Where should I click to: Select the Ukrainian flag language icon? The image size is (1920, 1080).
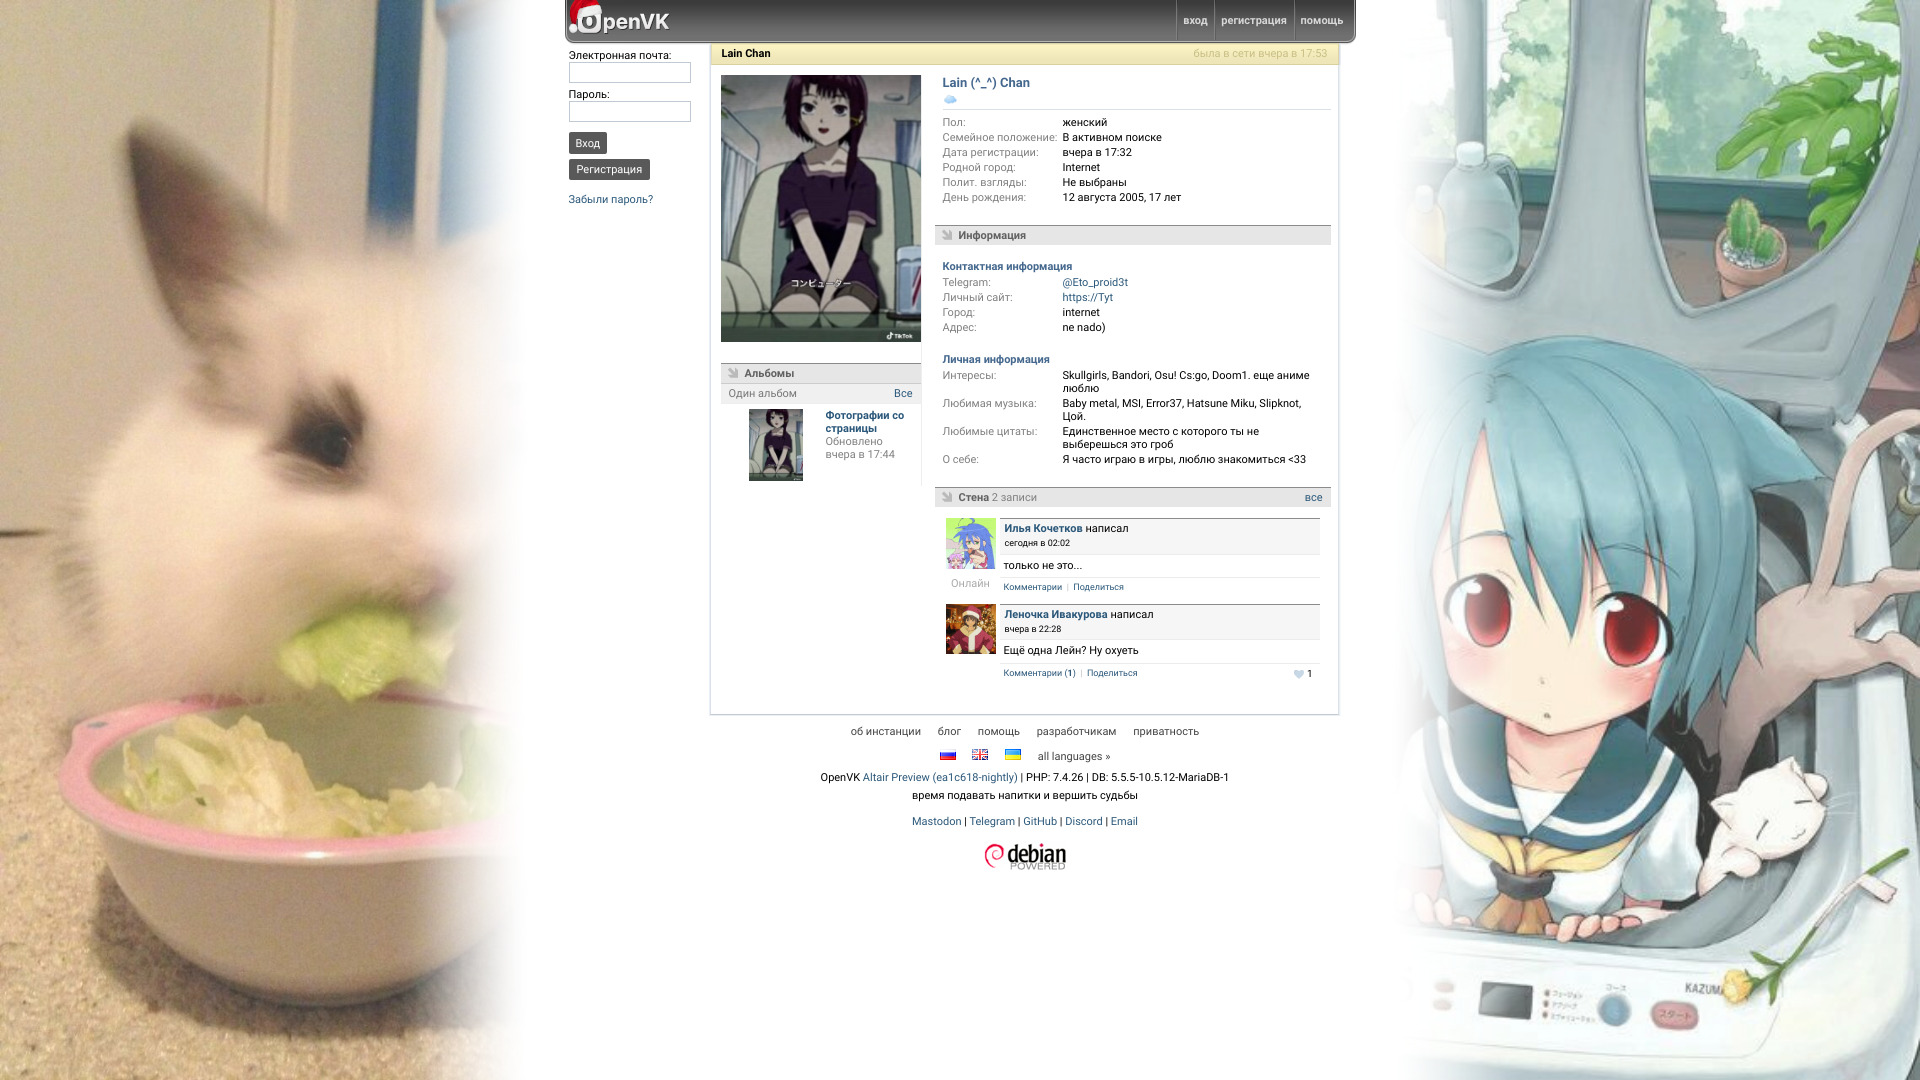(x=1013, y=755)
